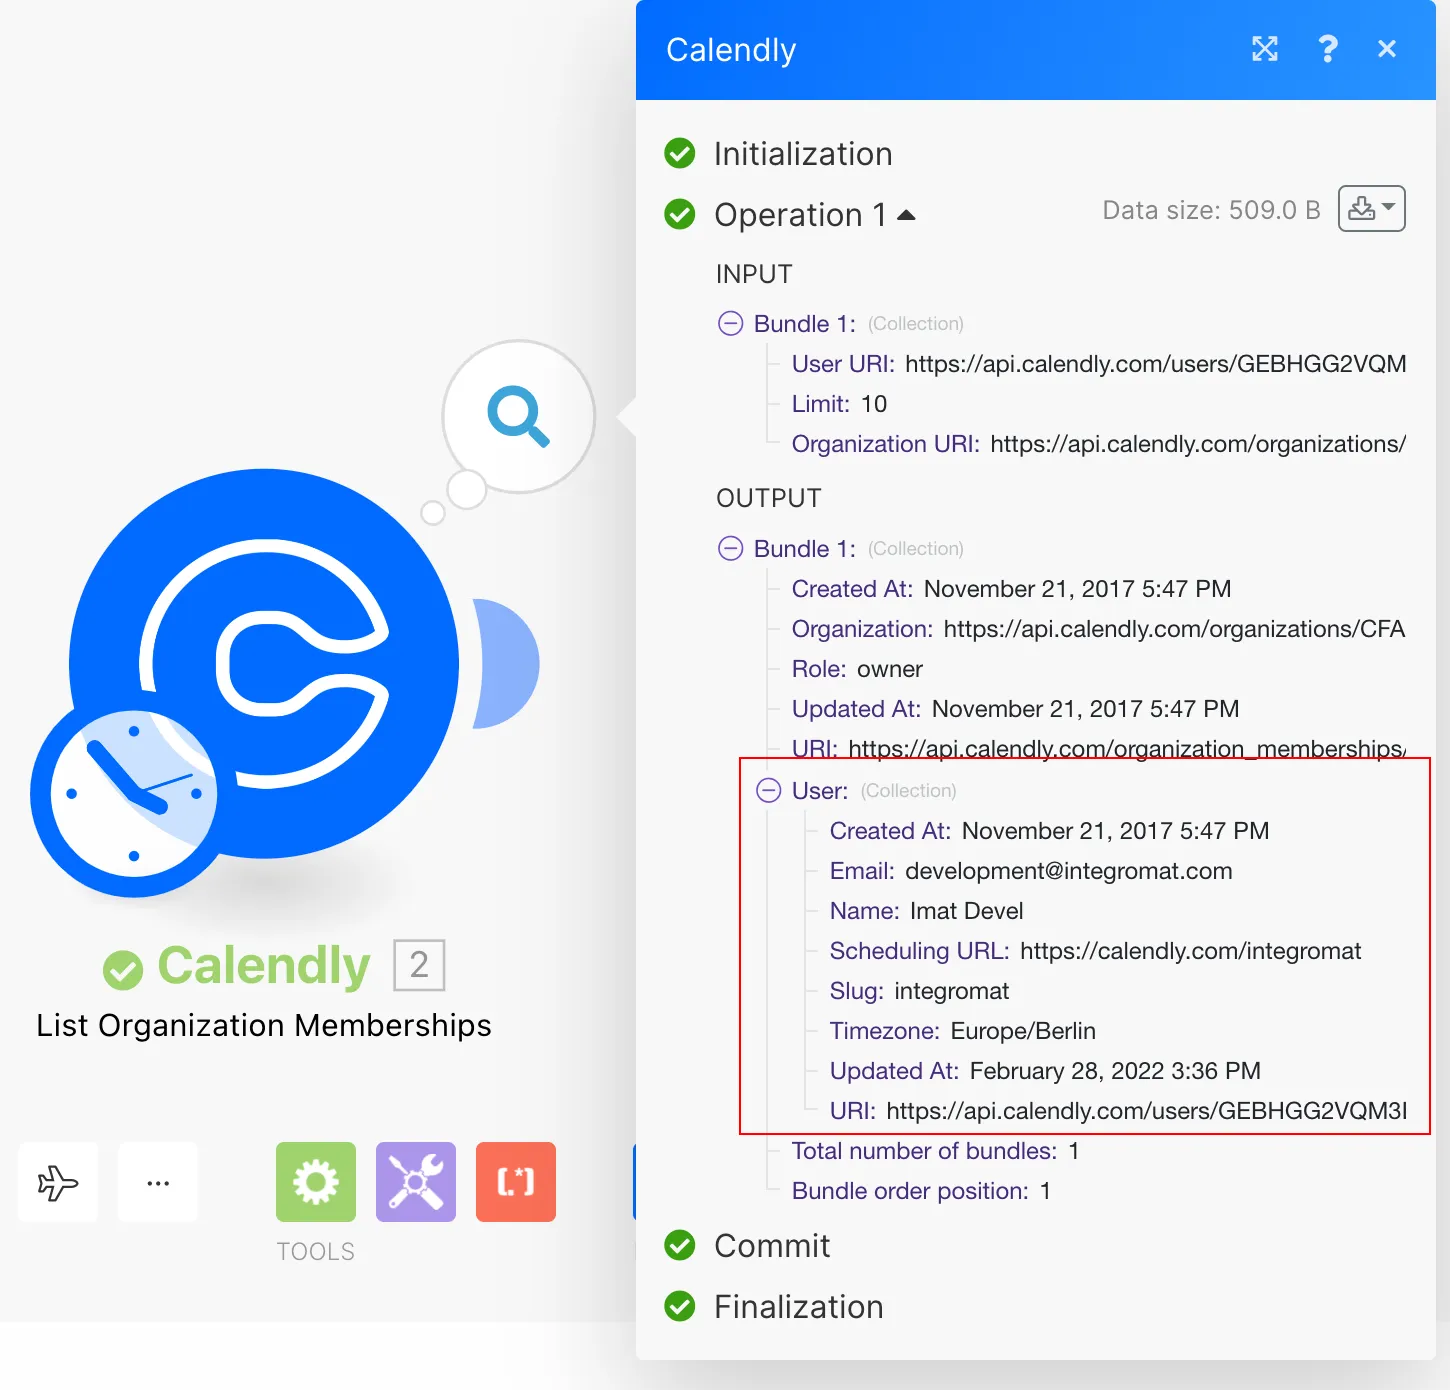
Task: Open the three-dots more options button
Action: pyautogui.click(x=158, y=1182)
